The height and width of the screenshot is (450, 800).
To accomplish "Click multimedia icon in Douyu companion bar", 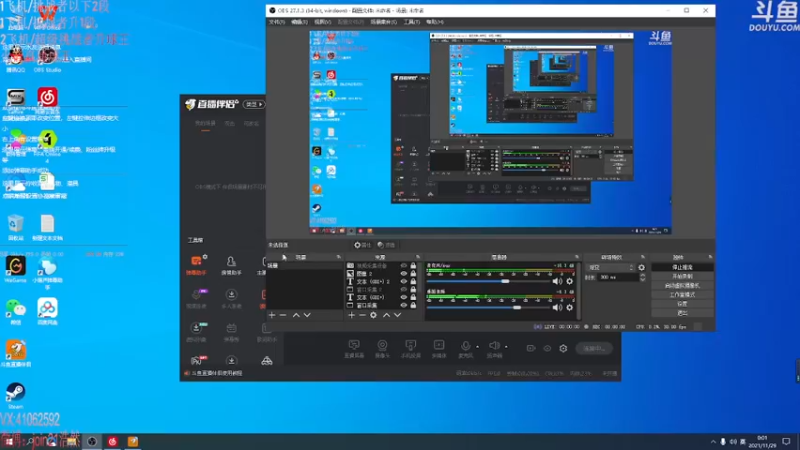I will [x=439, y=349].
